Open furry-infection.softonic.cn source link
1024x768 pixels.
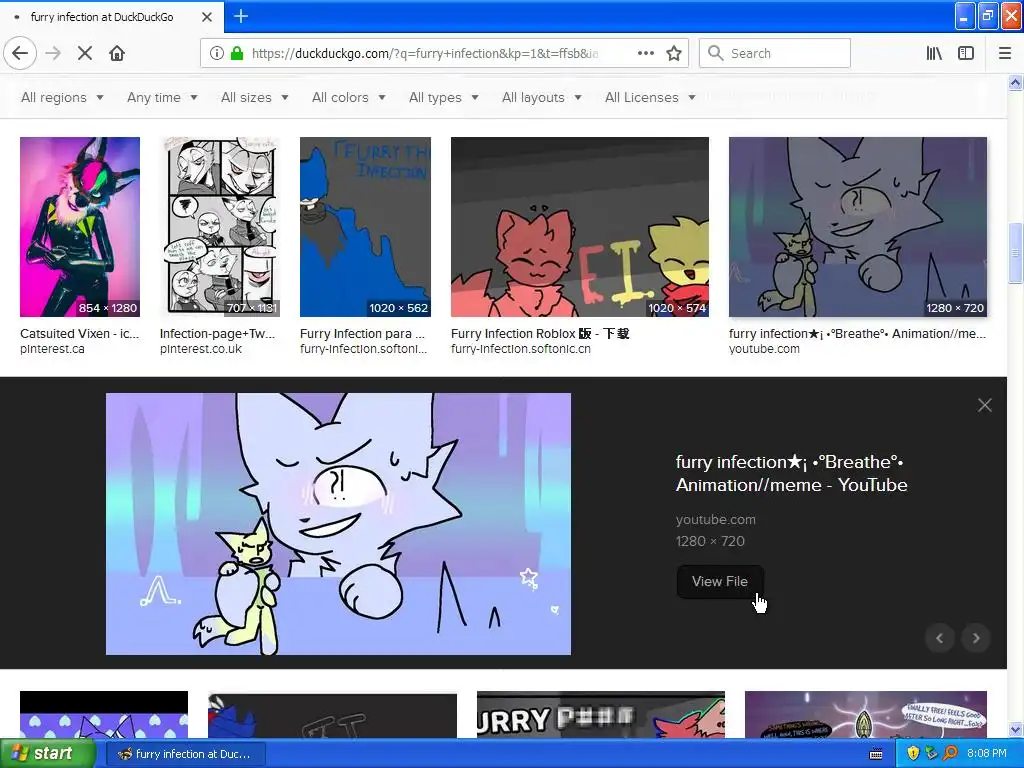(x=520, y=349)
